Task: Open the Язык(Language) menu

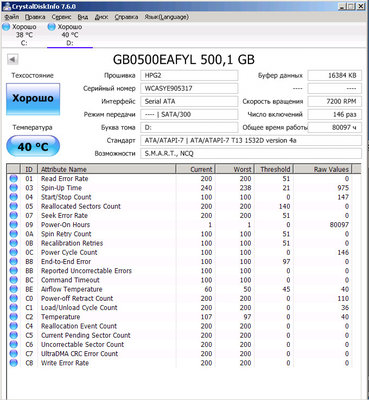Action: (166, 17)
